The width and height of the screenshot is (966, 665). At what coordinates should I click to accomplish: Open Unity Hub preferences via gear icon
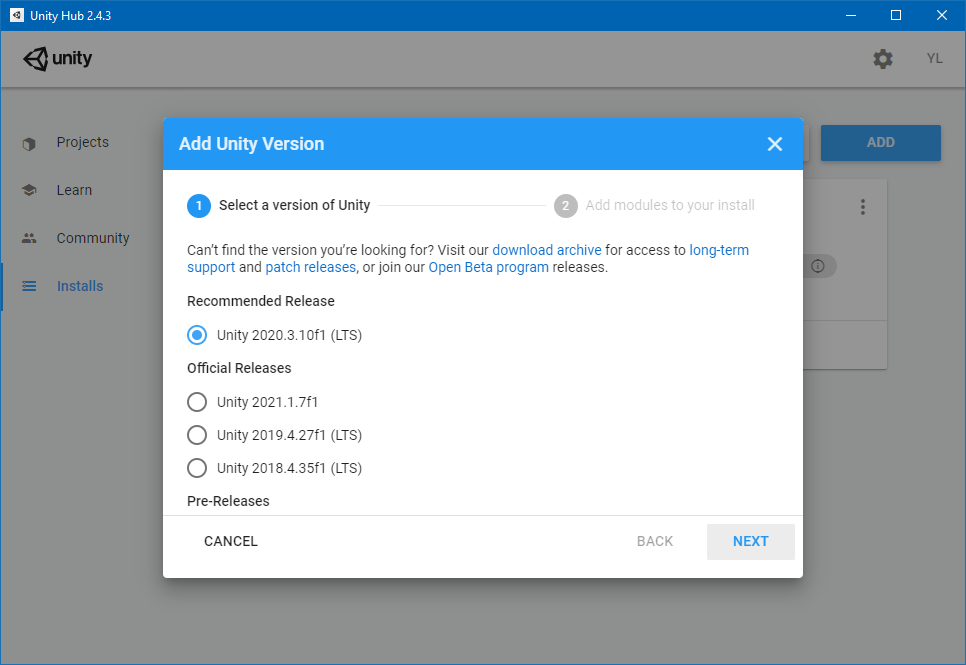883,59
